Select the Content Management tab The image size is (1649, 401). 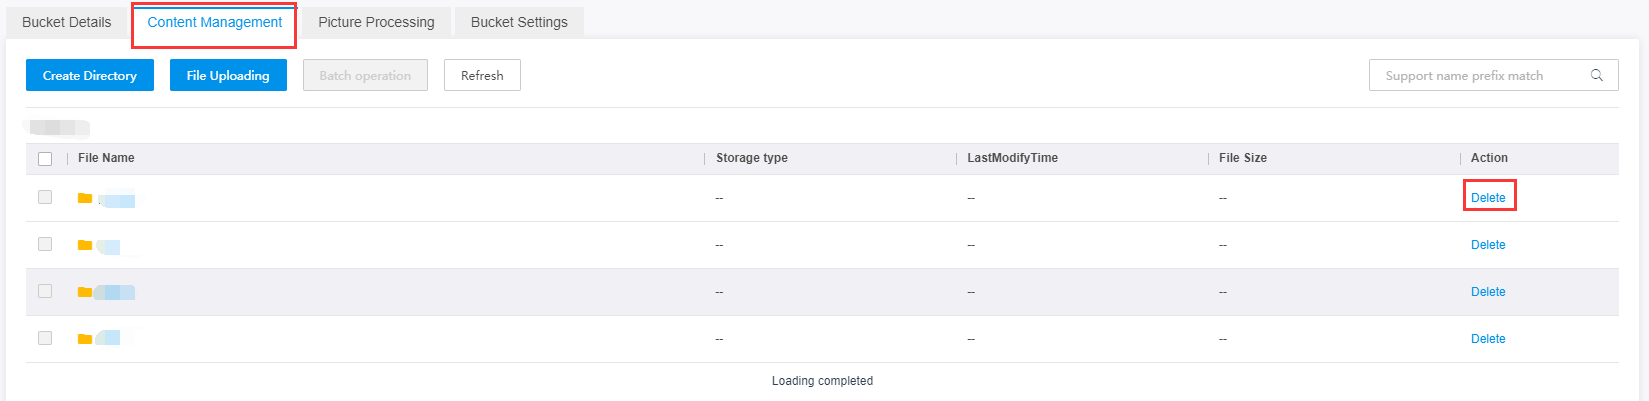coord(214,22)
